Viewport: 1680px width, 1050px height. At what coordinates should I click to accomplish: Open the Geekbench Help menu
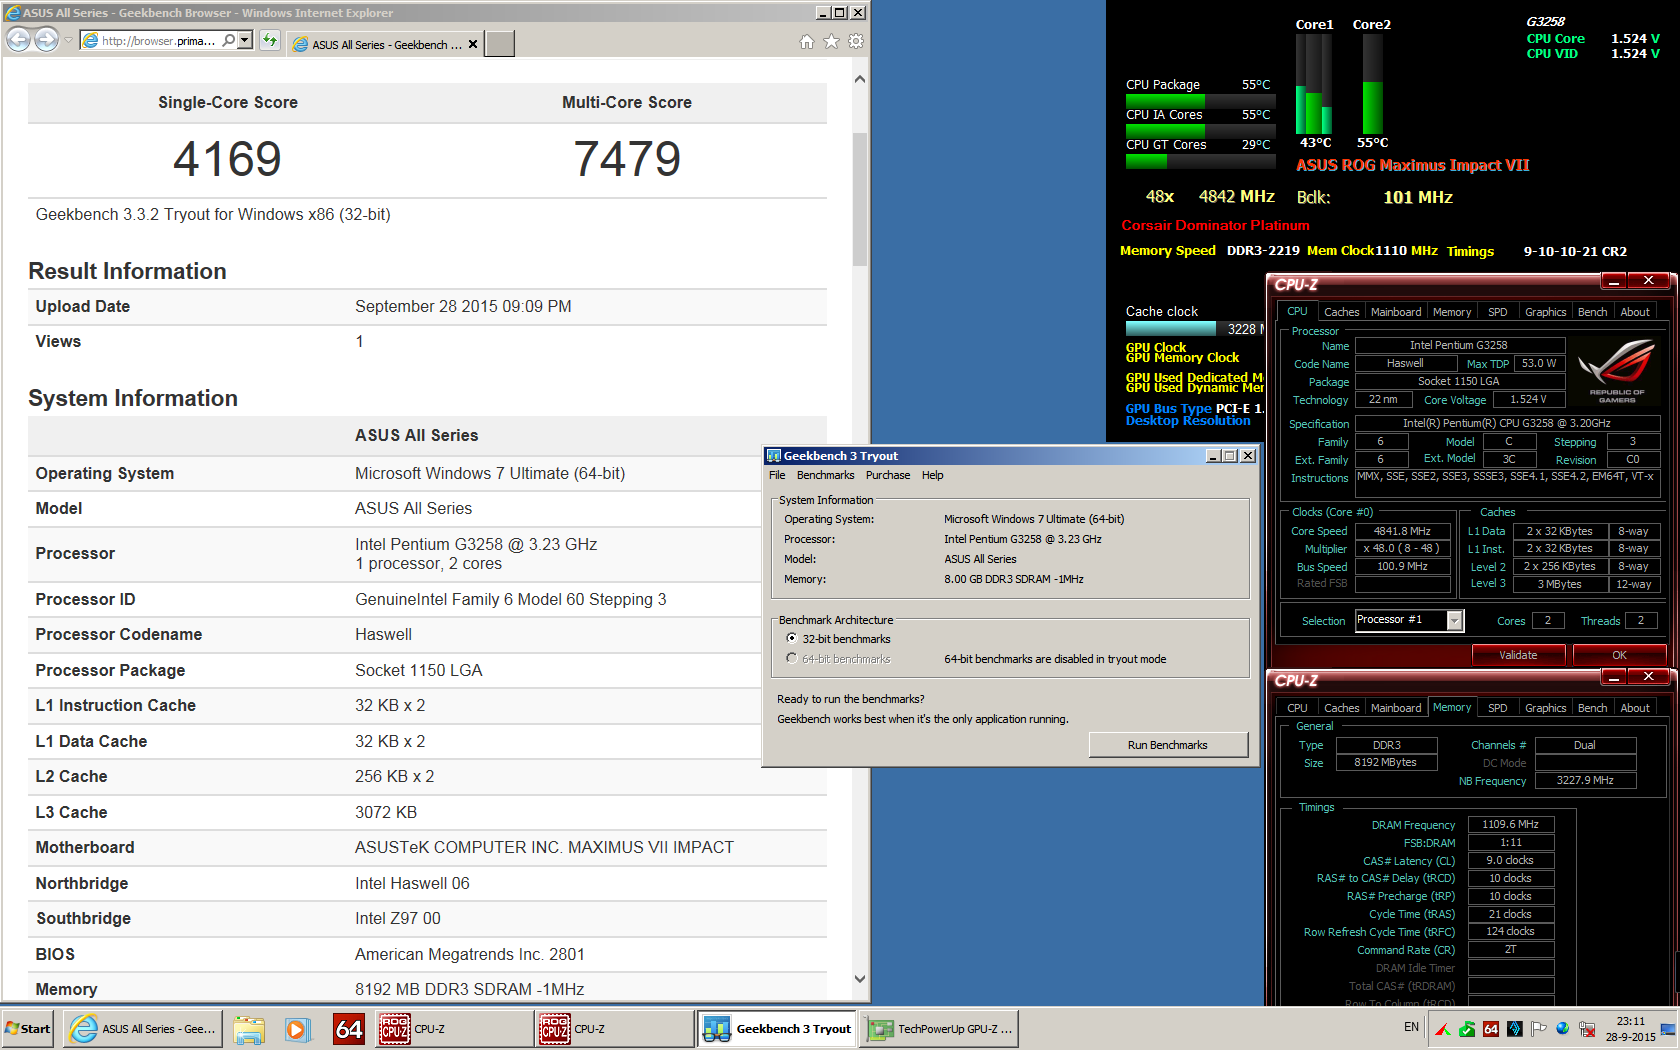933,476
